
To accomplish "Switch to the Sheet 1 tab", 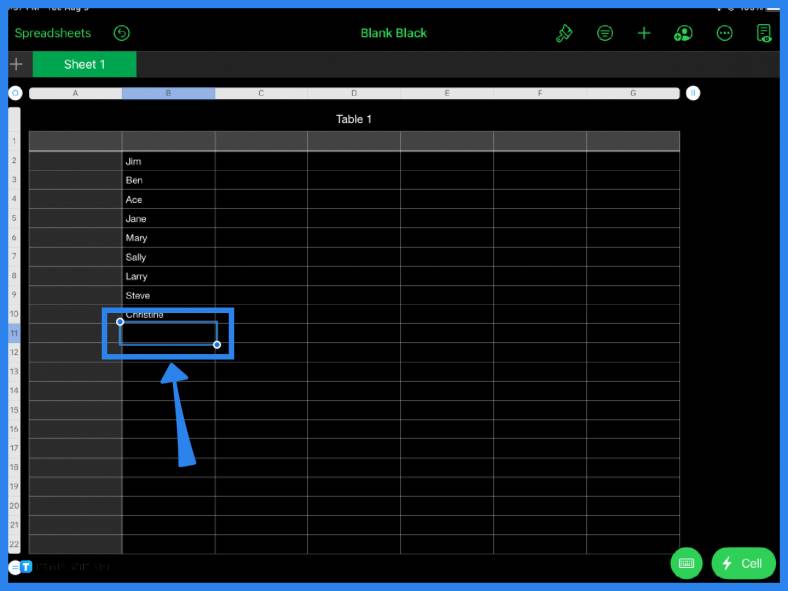I will click(x=84, y=64).
